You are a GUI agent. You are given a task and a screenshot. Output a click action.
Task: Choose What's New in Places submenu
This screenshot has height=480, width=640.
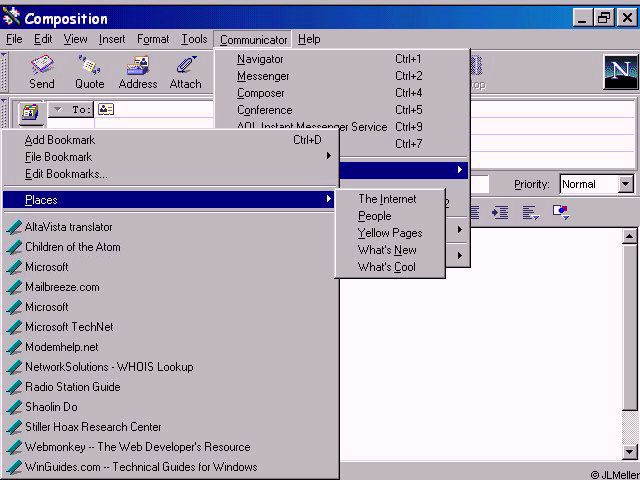390,250
